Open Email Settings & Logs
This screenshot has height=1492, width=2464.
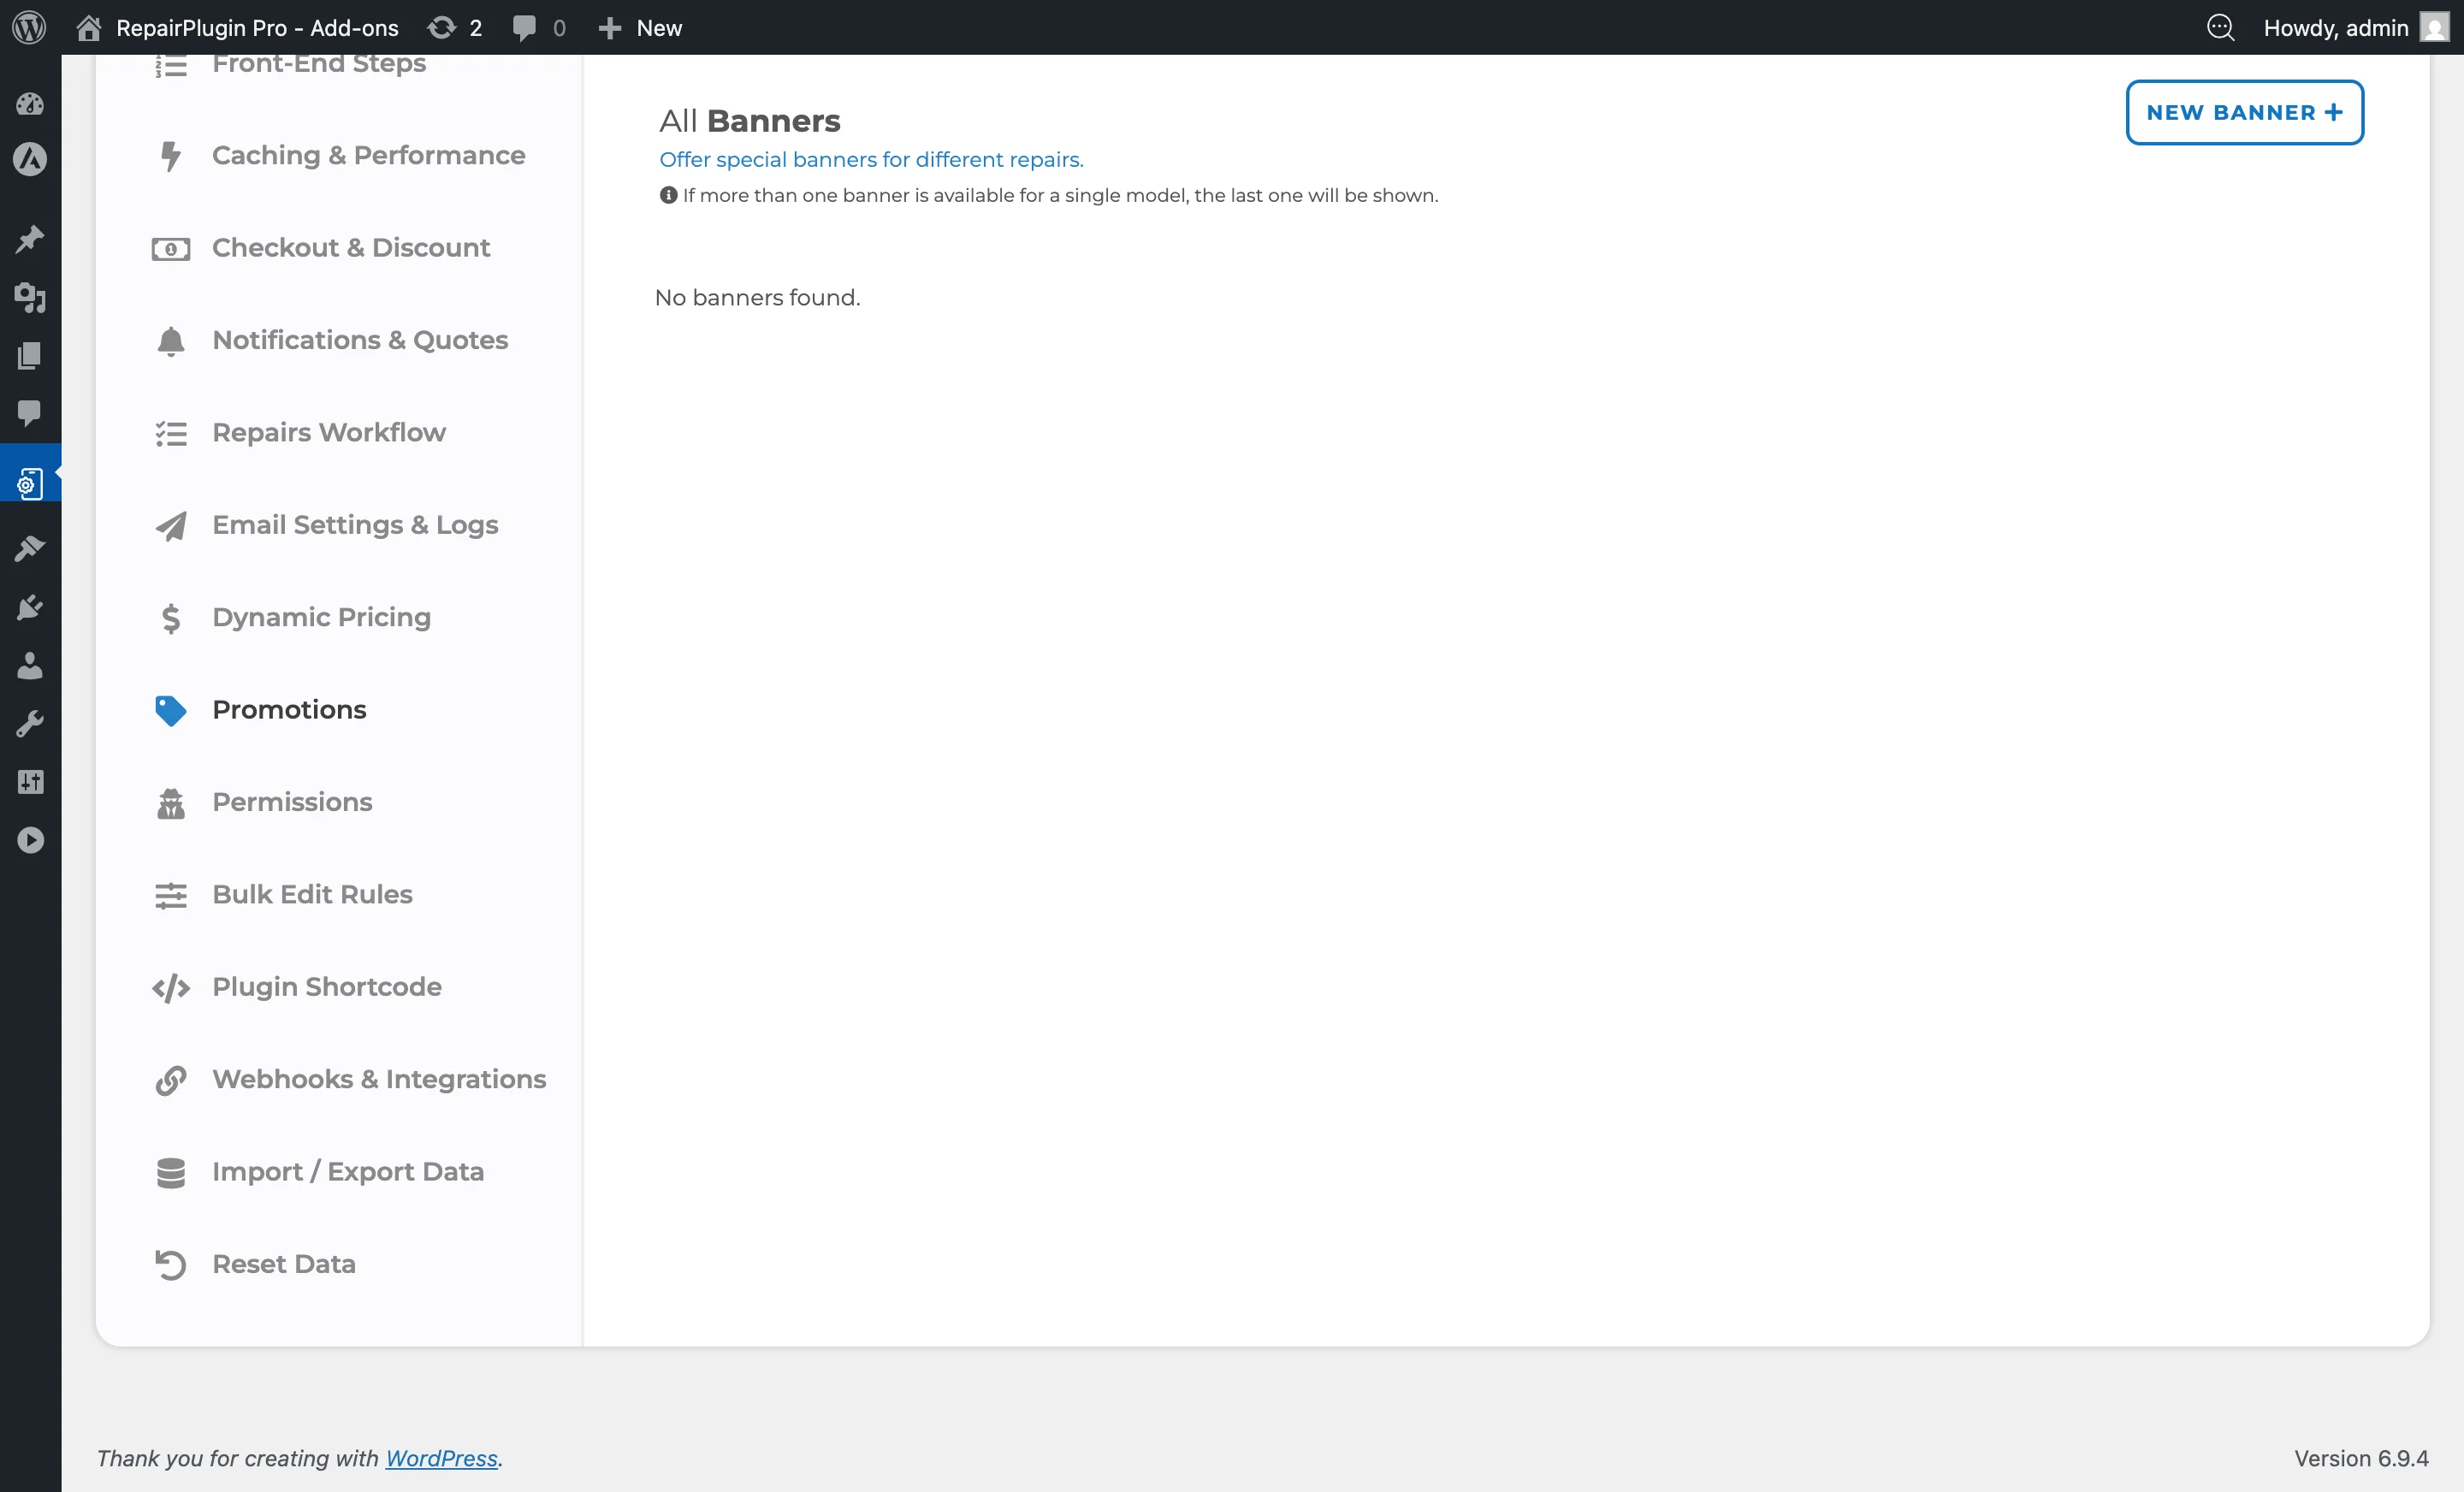pos(355,525)
